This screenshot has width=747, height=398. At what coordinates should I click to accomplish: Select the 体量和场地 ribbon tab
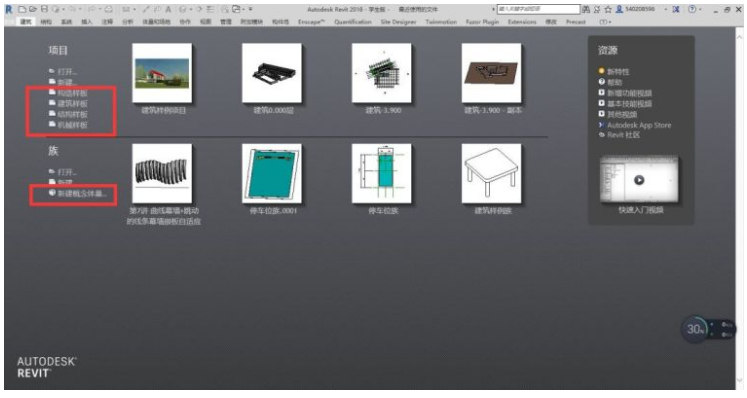pyautogui.click(x=156, y=22)
